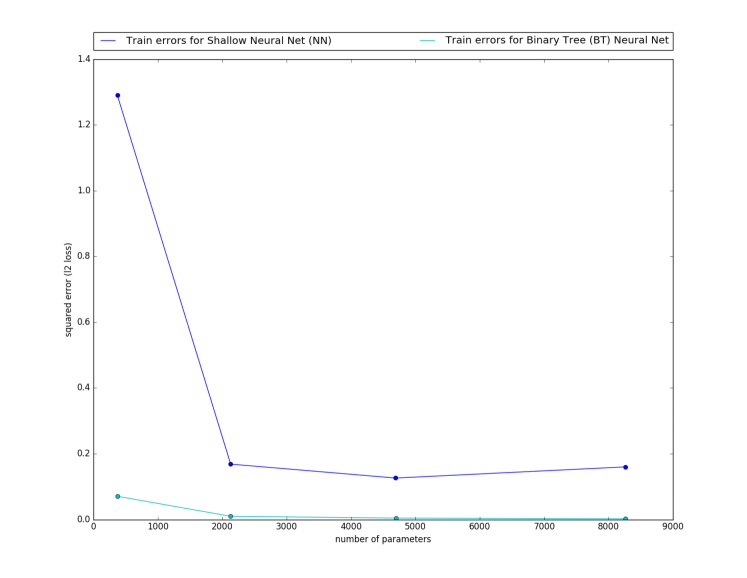Select the blue data point near 4700 parameters
Screen dimensions: 747x578
[395, 478]
